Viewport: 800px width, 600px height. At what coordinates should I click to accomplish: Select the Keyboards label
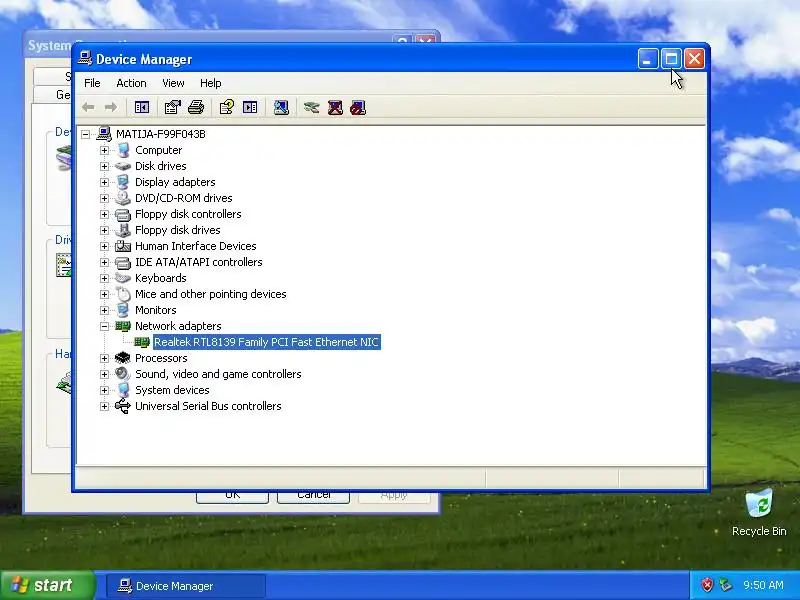[161, 278]
